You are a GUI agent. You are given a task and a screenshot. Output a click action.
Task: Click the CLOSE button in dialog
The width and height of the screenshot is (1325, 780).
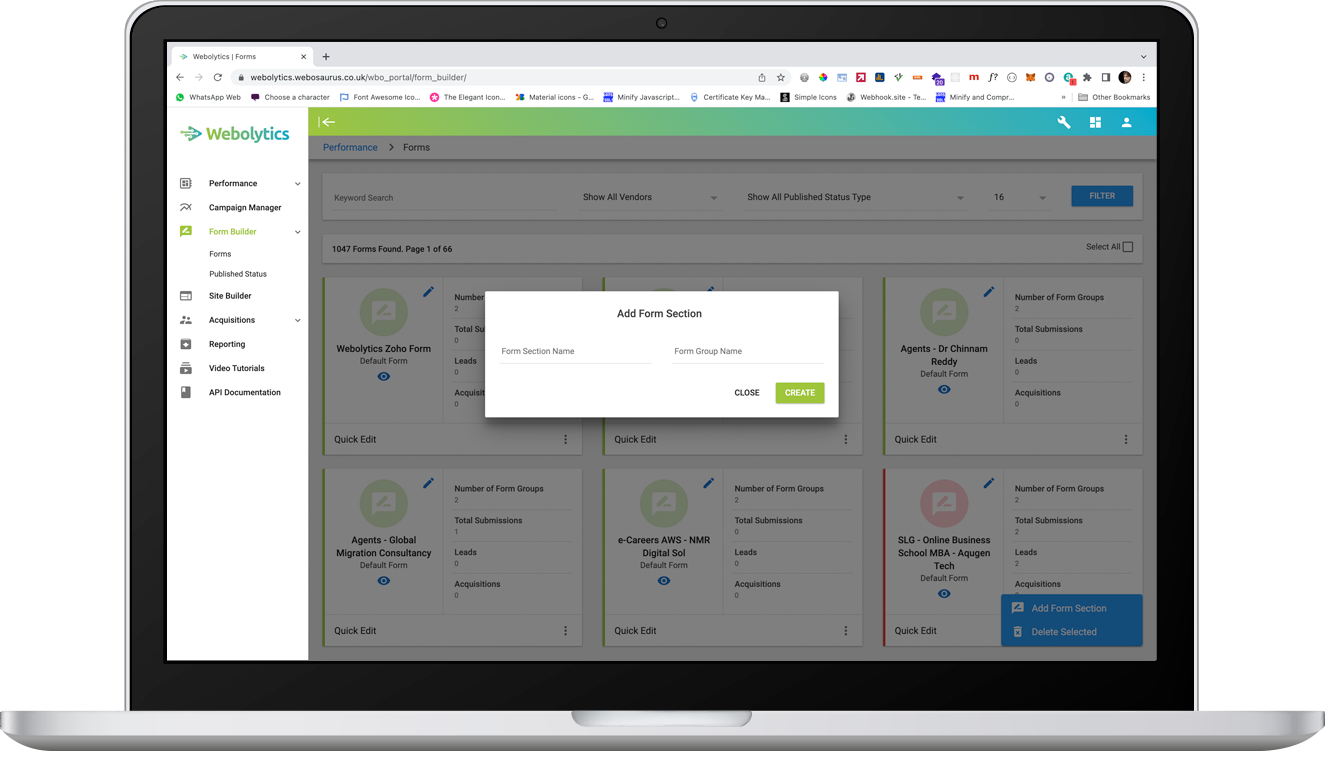747,393
